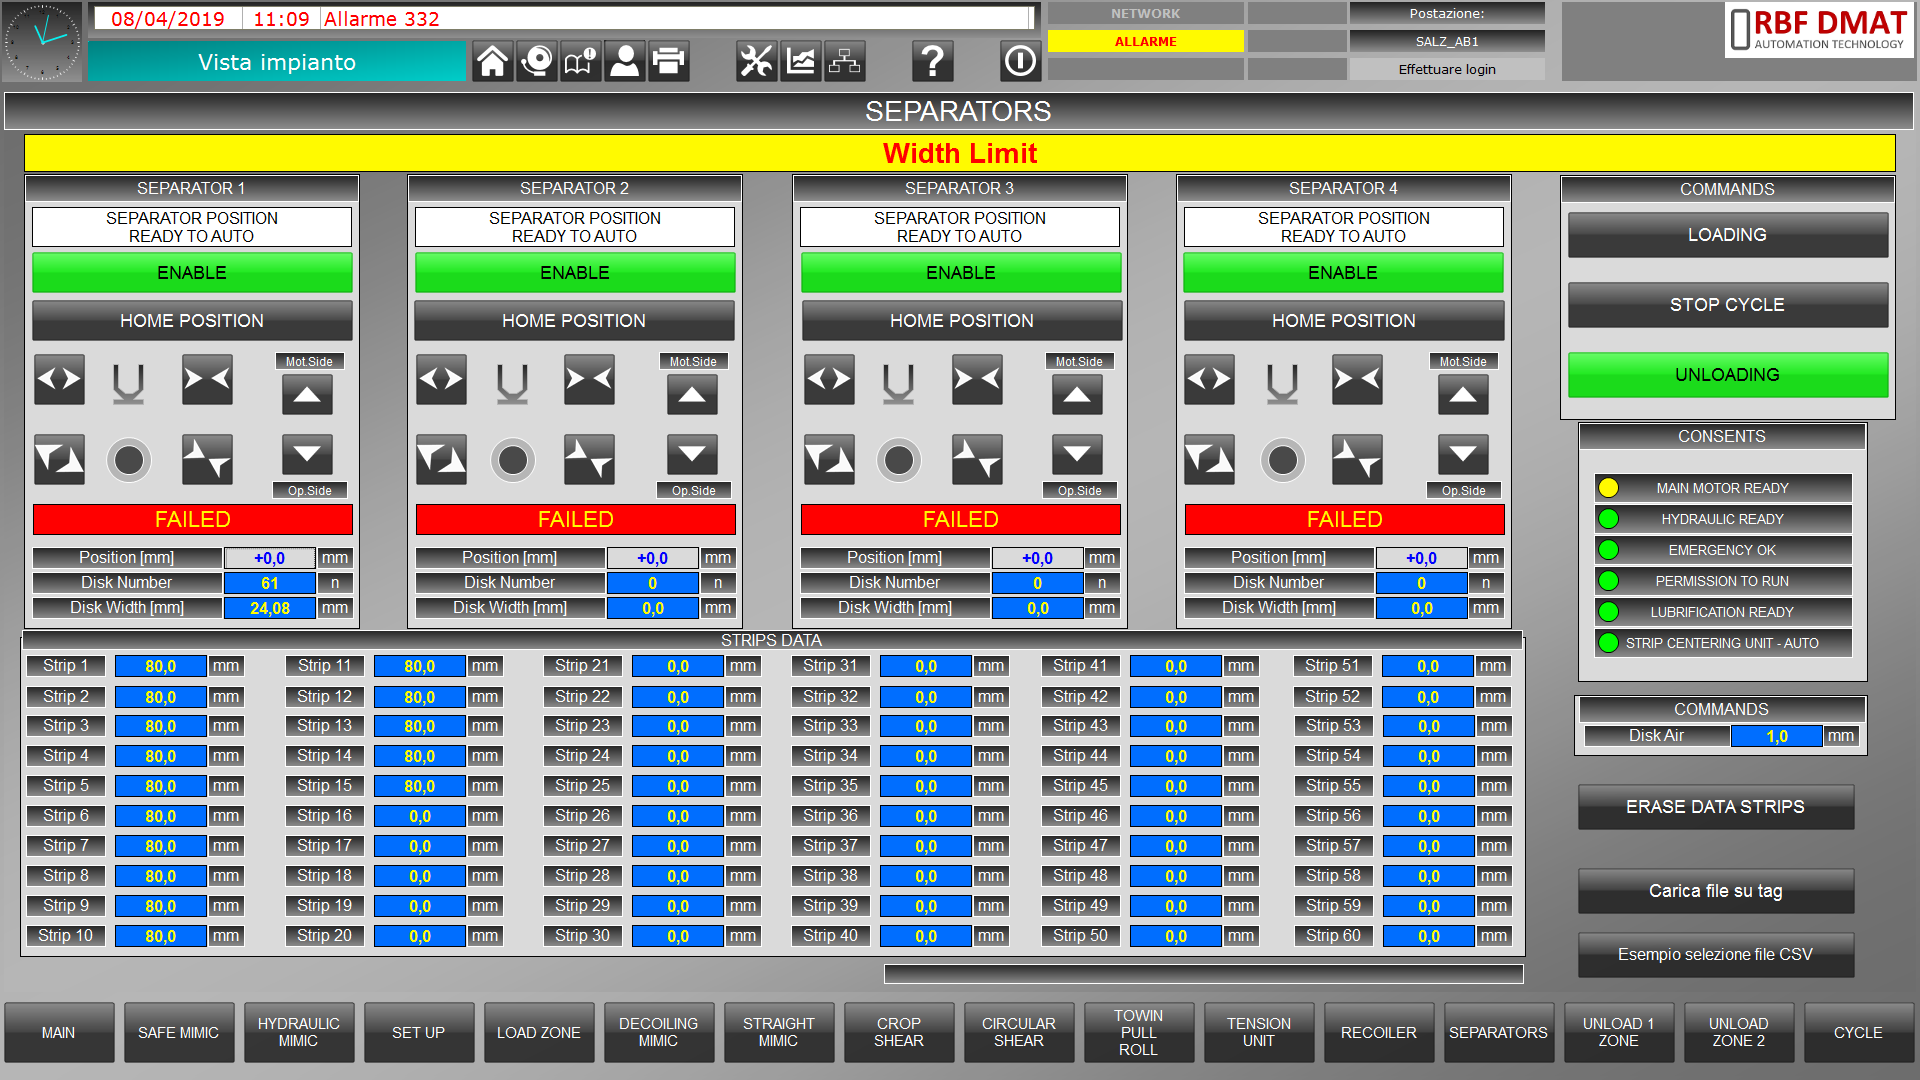Toggle Separator 2 ENABLE button

click(x=575, y=273)
